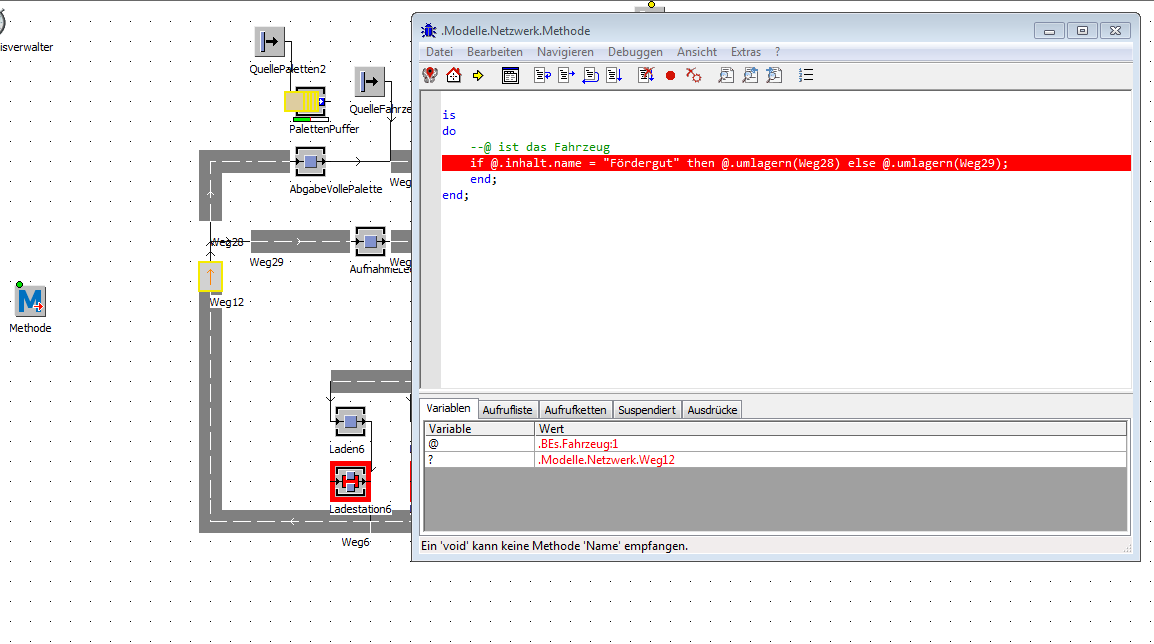Image resolution: width=1154 pixels, height=644 pixels.
Task: Click the Wert column header
Action: pos(831,428)
